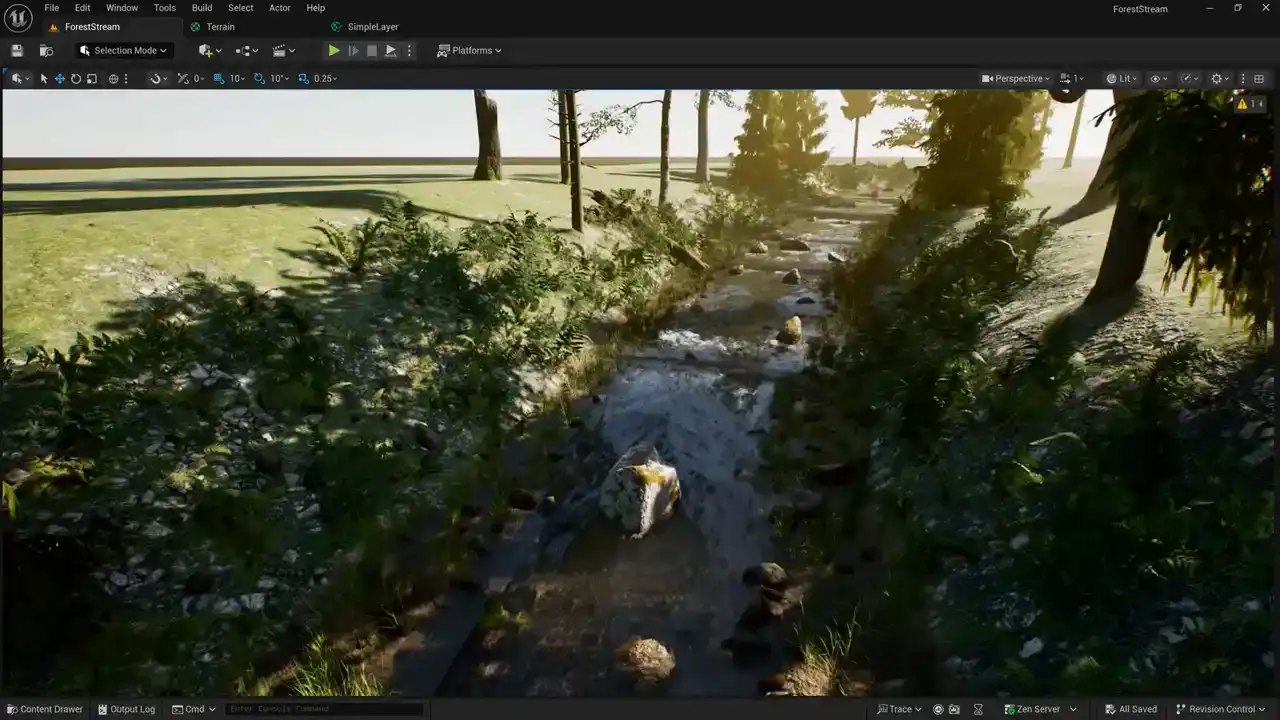1280x720 pixels.
Task: Select the Translate (move) gizmo tool
Action: 60,78
